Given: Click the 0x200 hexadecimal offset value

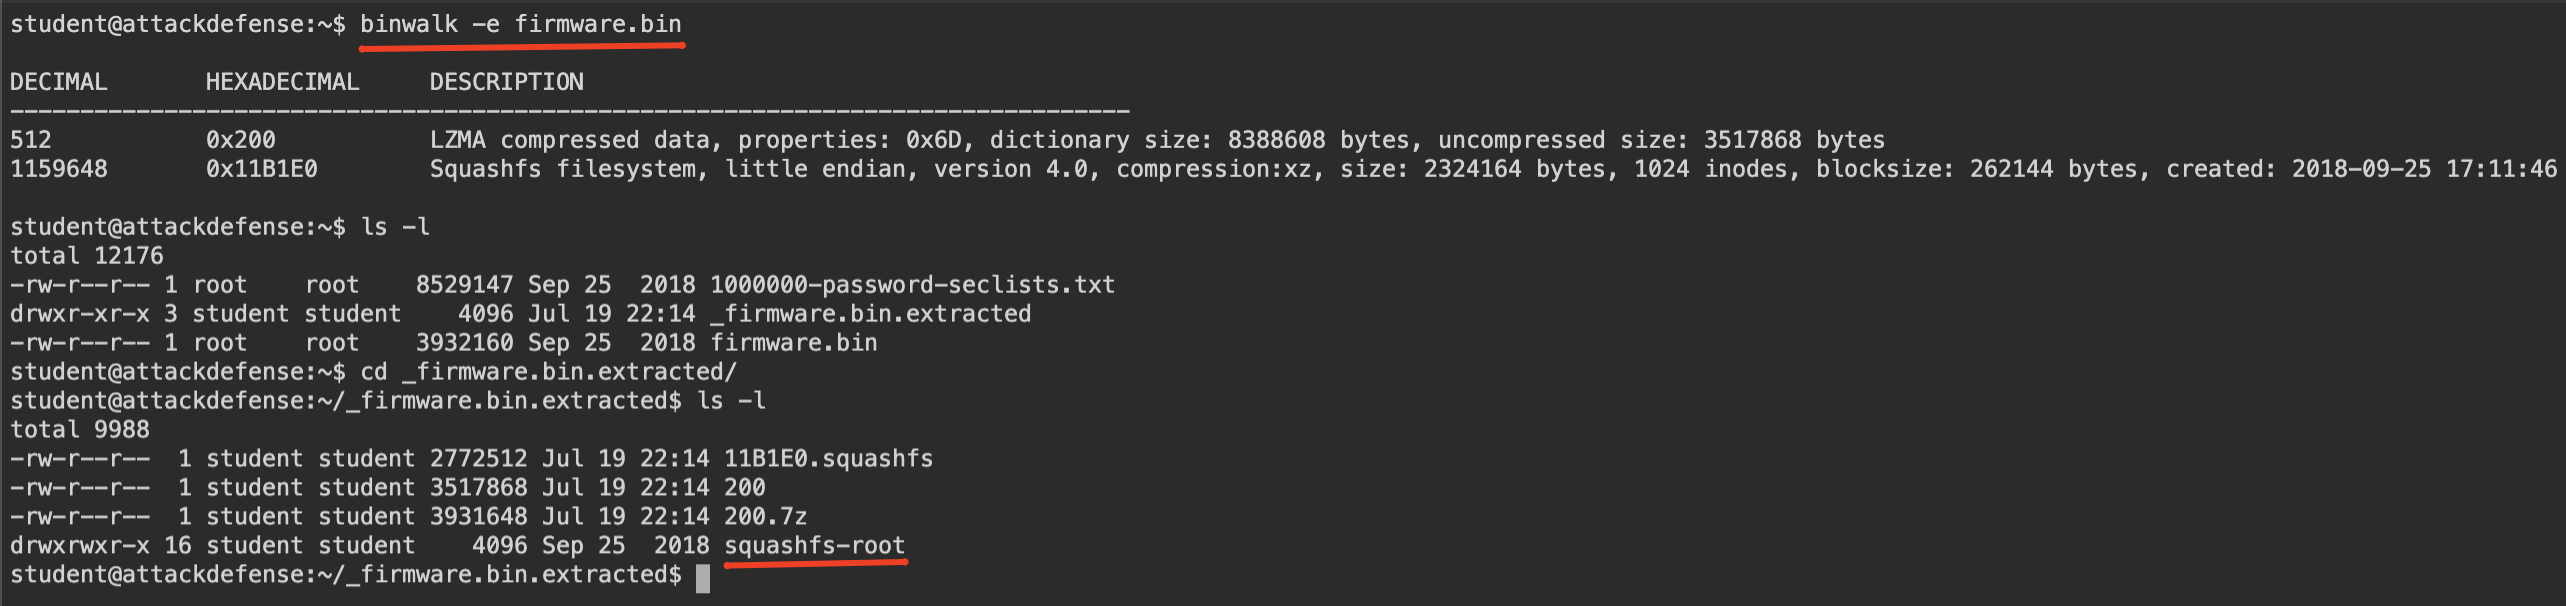Looking at the screenshot, I should point(241,140).
